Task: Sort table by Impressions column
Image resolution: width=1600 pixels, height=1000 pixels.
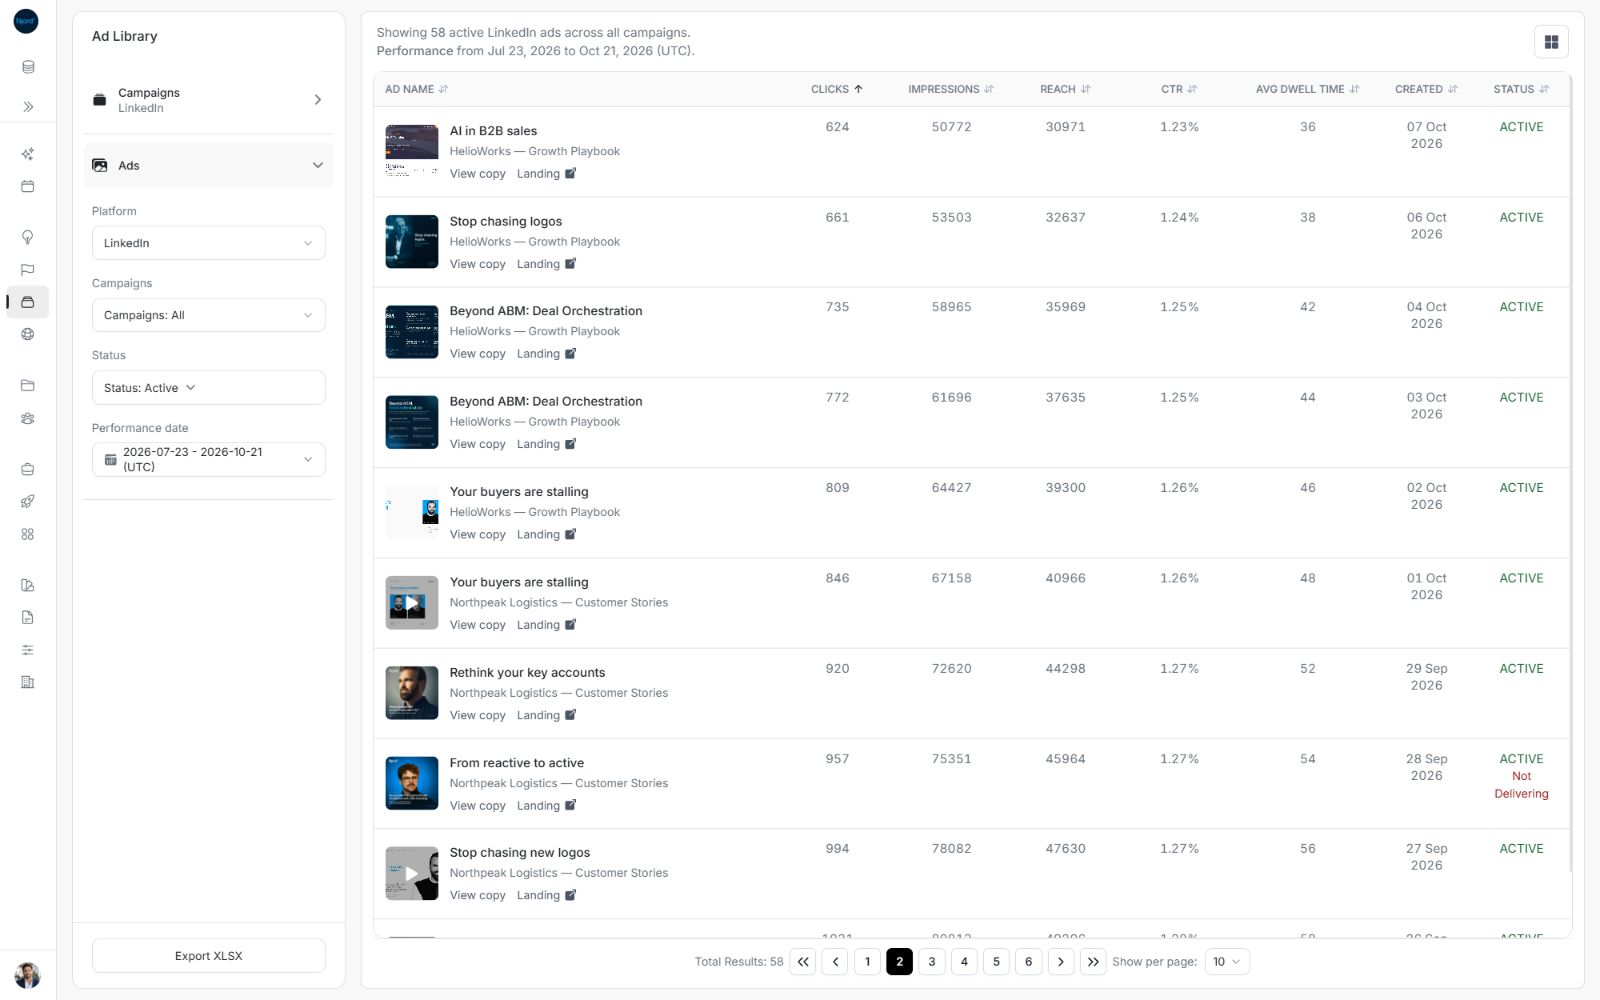Action: point(950,89)
